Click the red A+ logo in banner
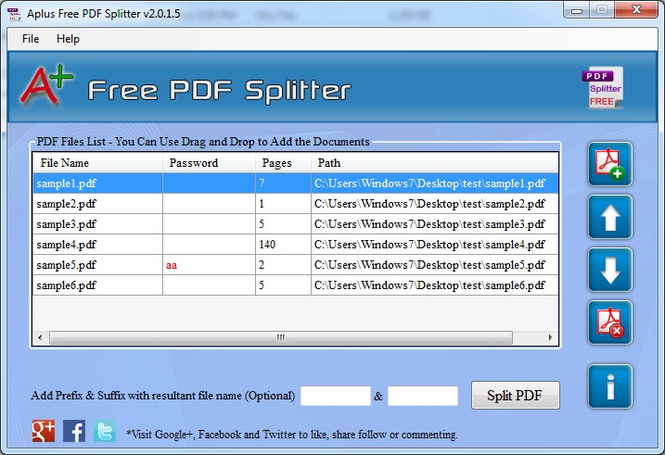The image size is (665, 455). pos(47,85)
